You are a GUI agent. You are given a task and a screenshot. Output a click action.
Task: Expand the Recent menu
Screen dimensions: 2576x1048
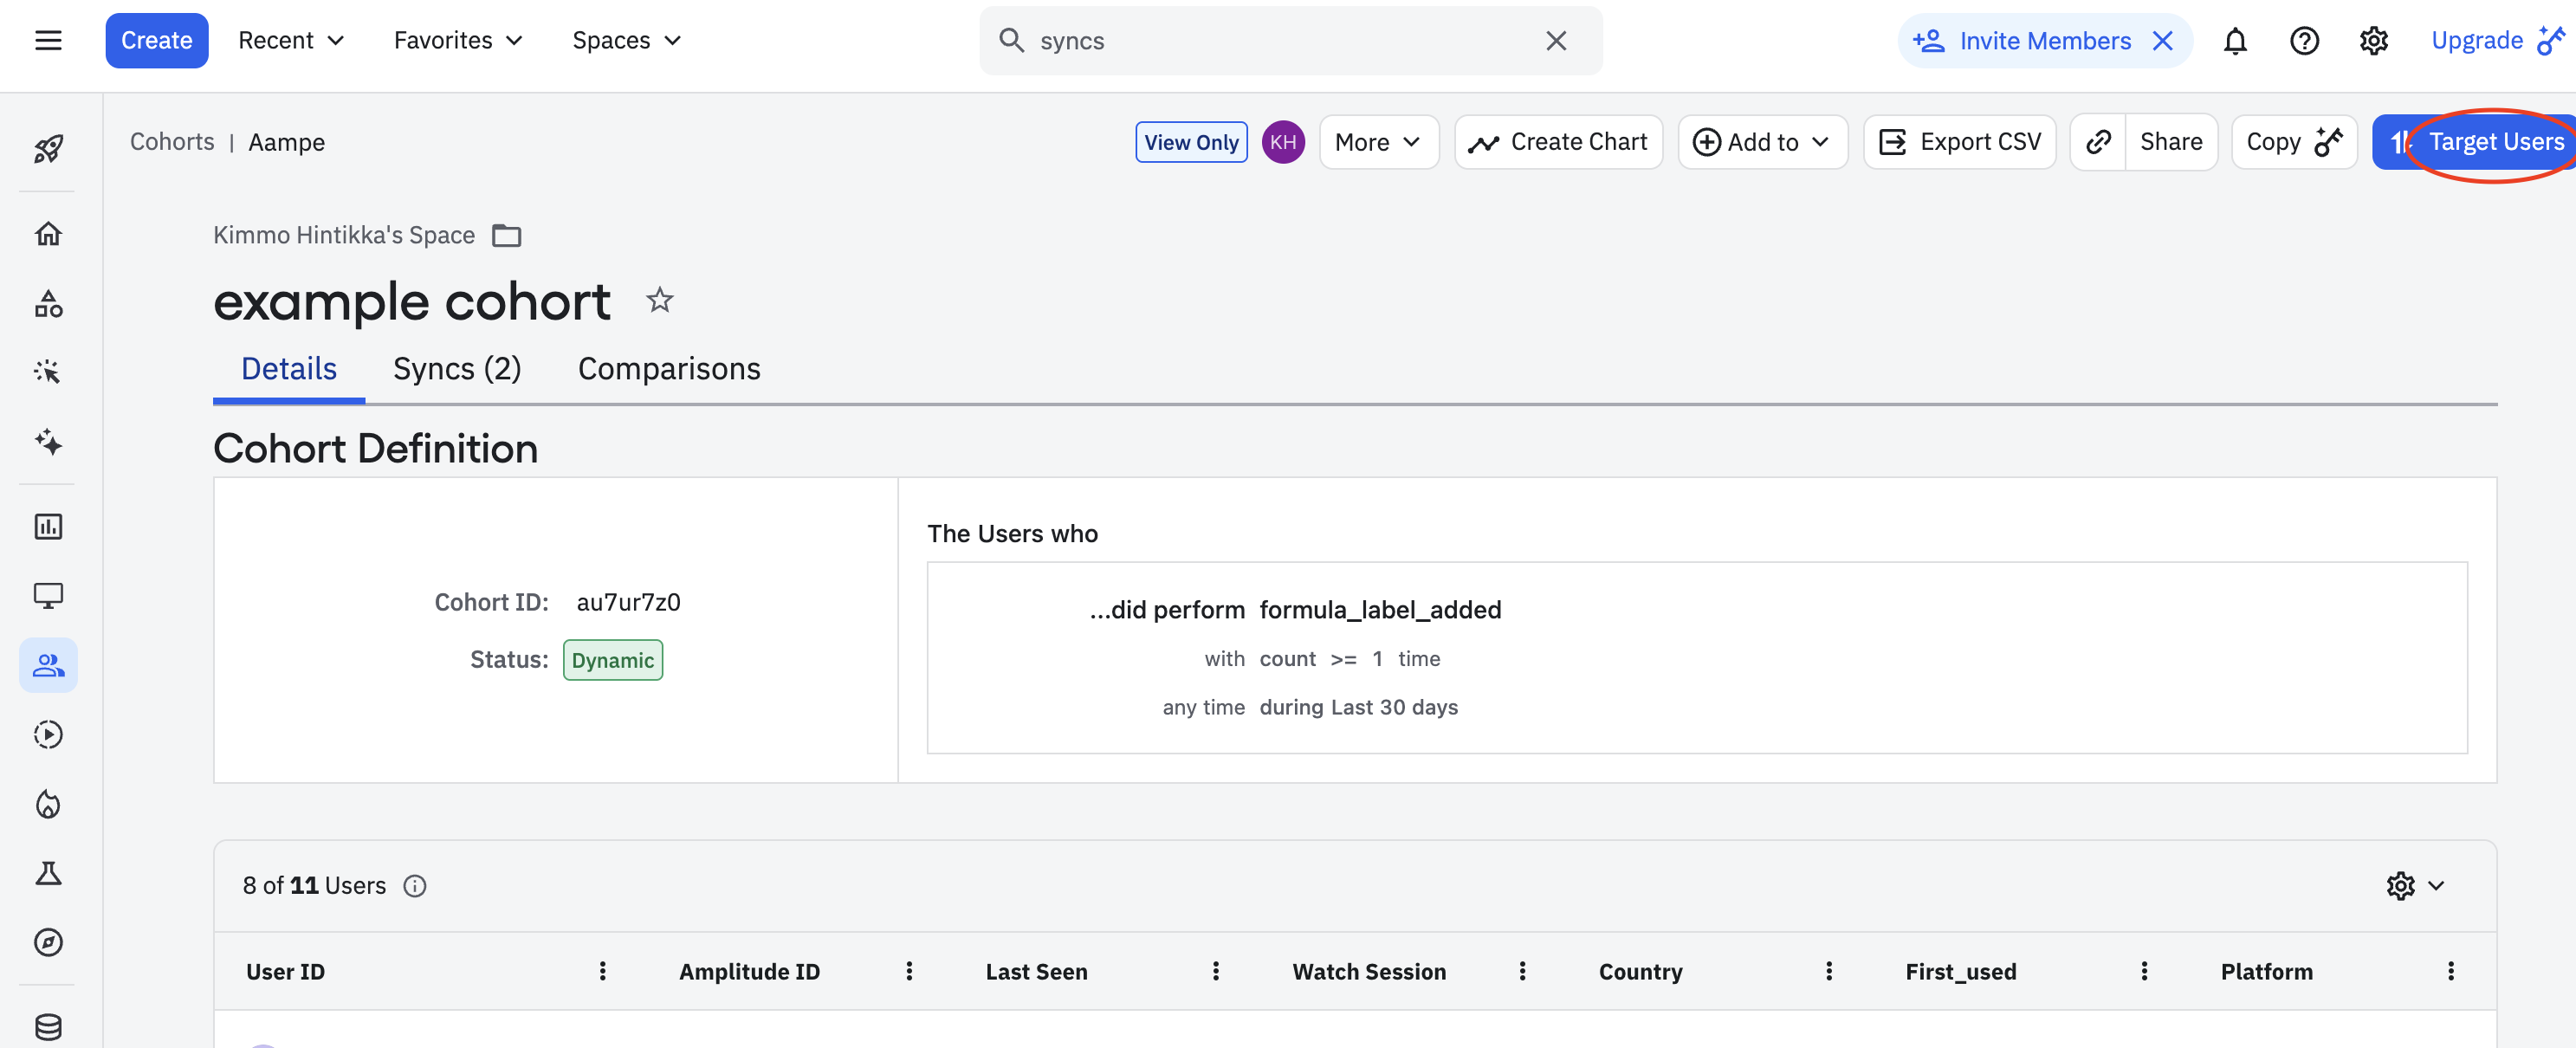[291, 41]
